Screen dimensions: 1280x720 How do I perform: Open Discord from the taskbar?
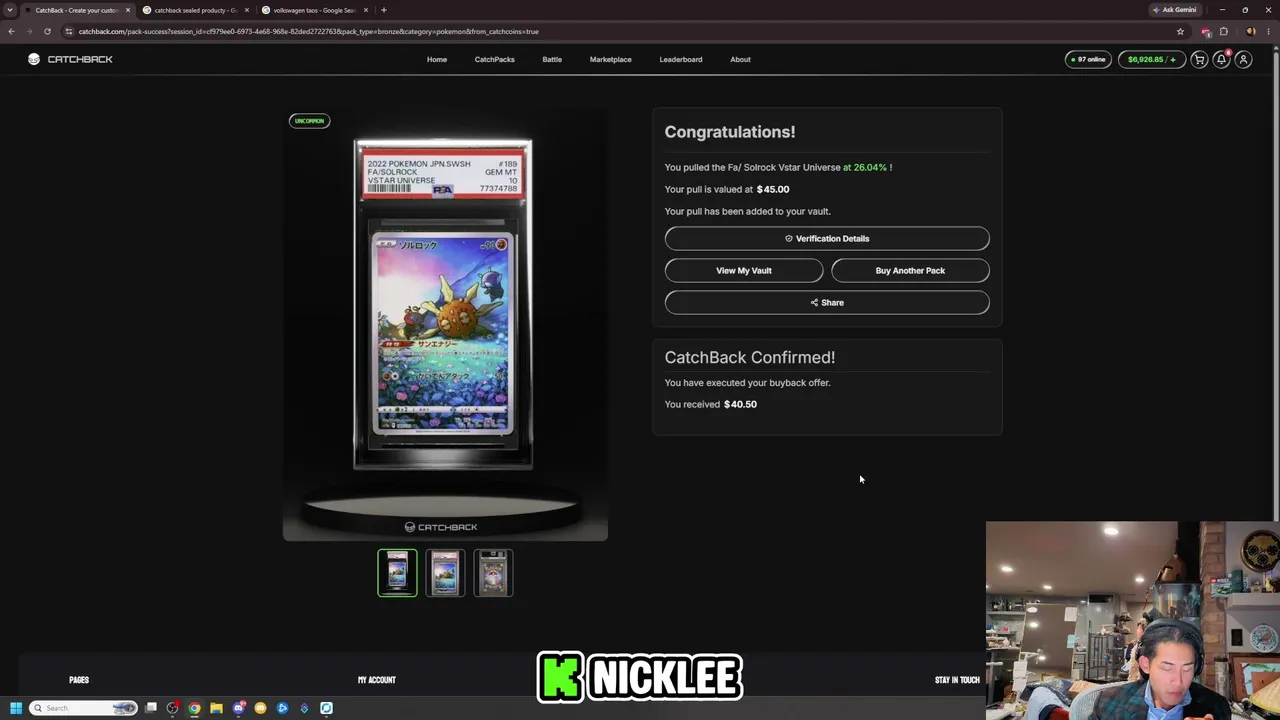tap(239, 708)
